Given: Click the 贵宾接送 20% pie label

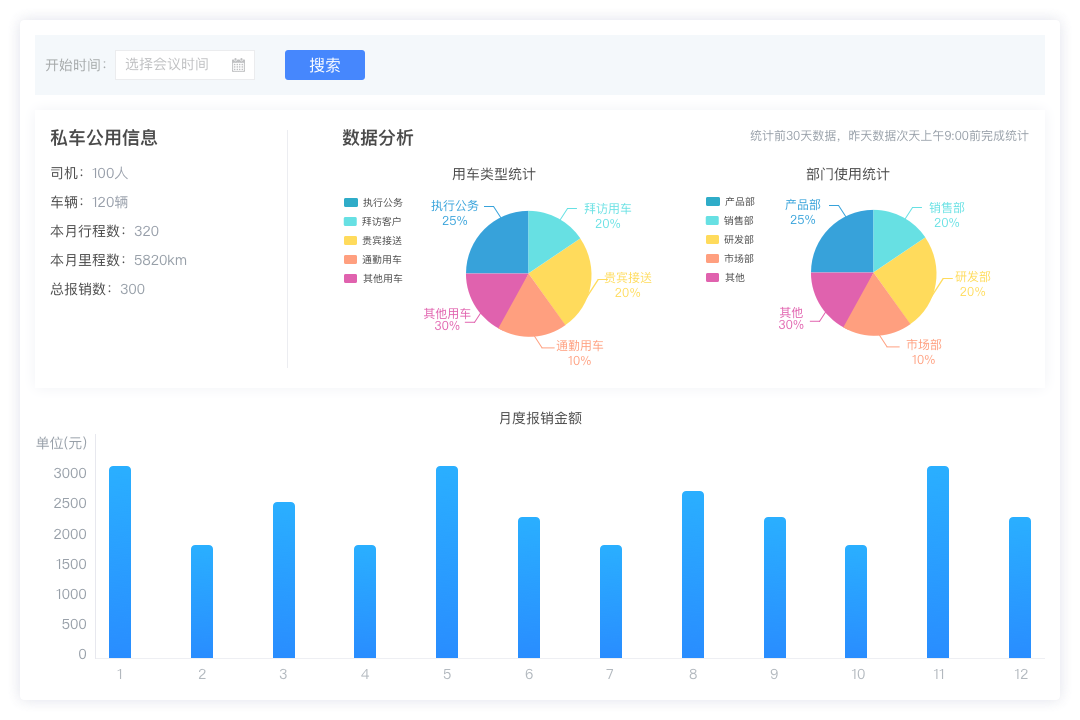Looking at the screenshot, I should click(627, 285).
